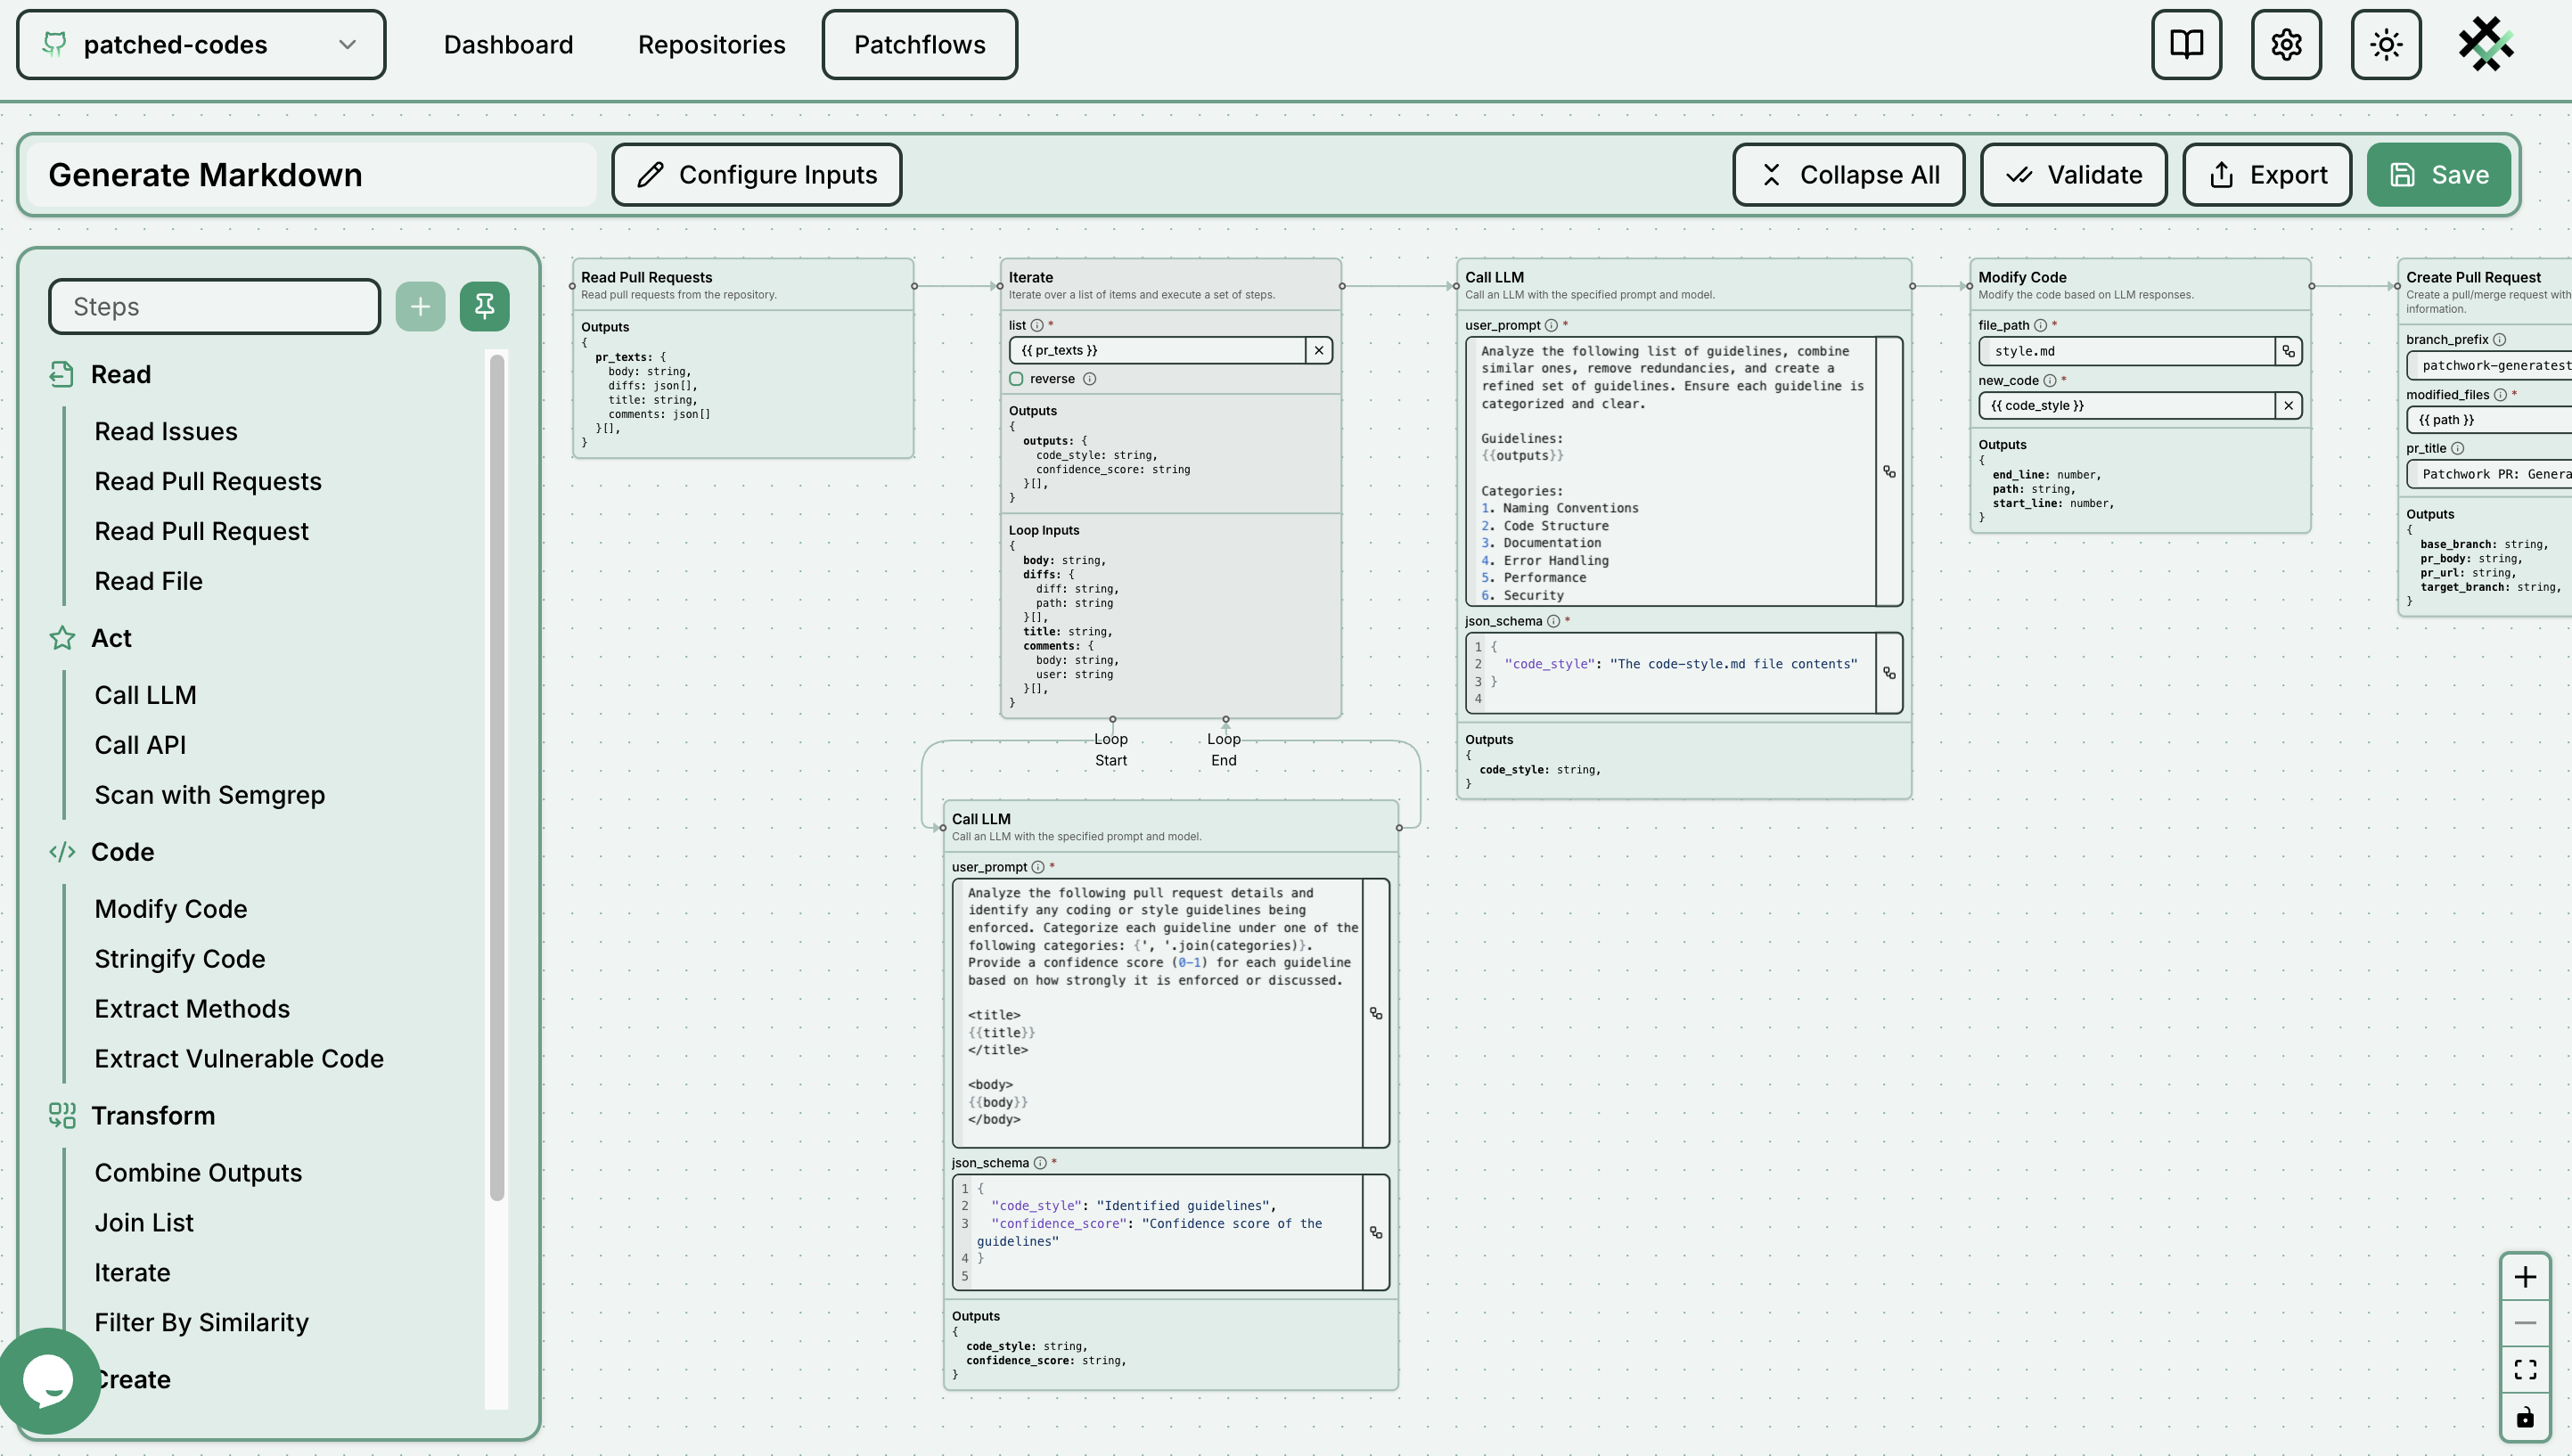Open the chat support bubble
Screen dimensions: 2572x1456
pyautogui.click(x=48, y=1380)
